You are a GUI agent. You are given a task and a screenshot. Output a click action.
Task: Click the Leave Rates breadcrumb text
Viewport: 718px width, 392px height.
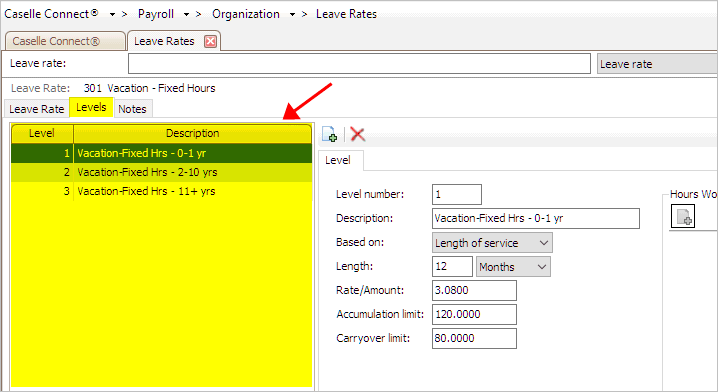[346, 14]
